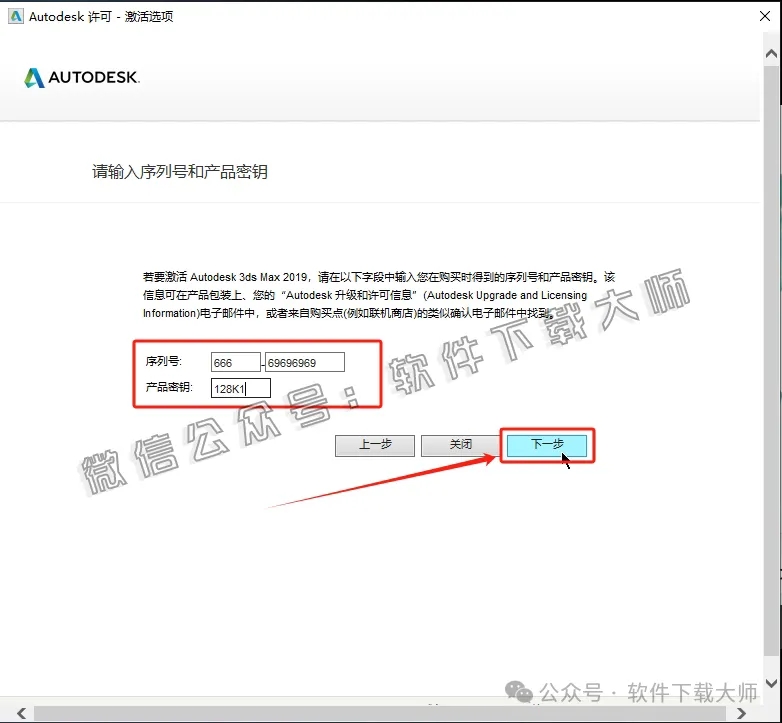Click the 关闭 (Close) button

(460, 445)
